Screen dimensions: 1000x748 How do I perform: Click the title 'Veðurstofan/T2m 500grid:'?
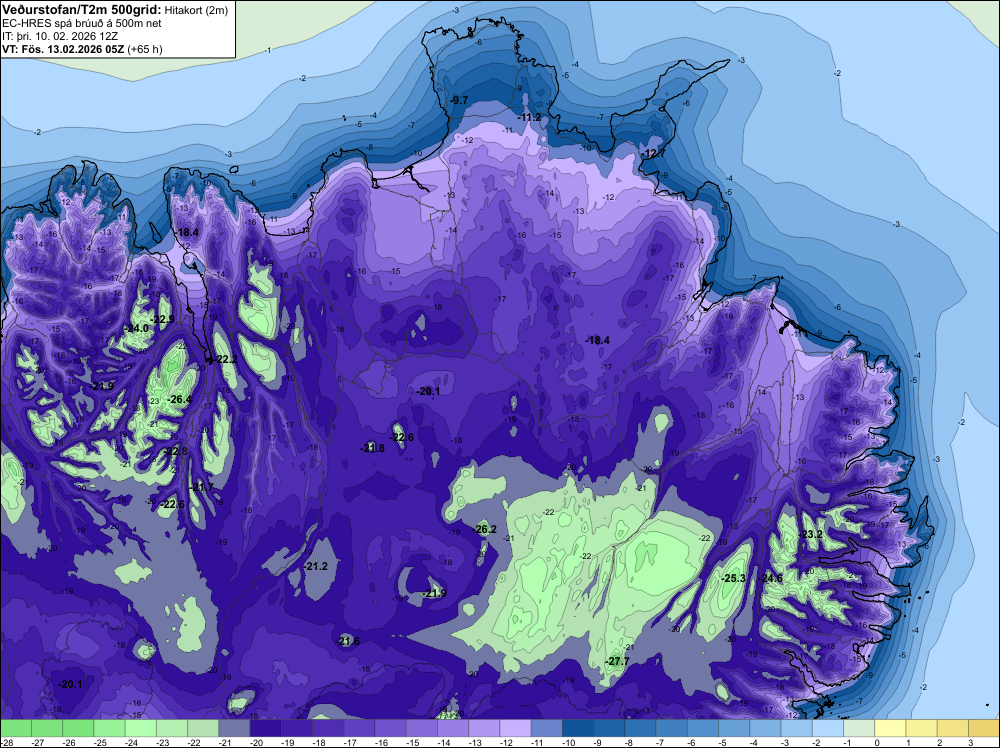point(82,9)
